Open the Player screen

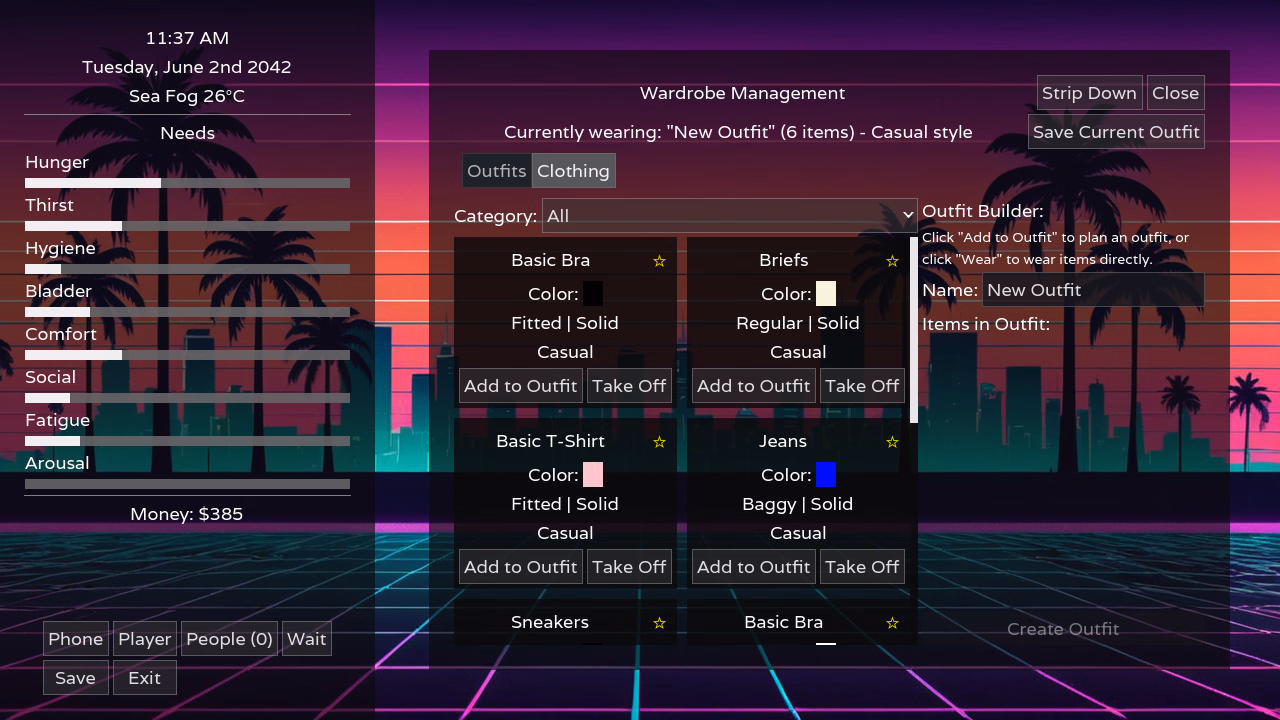click(145, 639)
